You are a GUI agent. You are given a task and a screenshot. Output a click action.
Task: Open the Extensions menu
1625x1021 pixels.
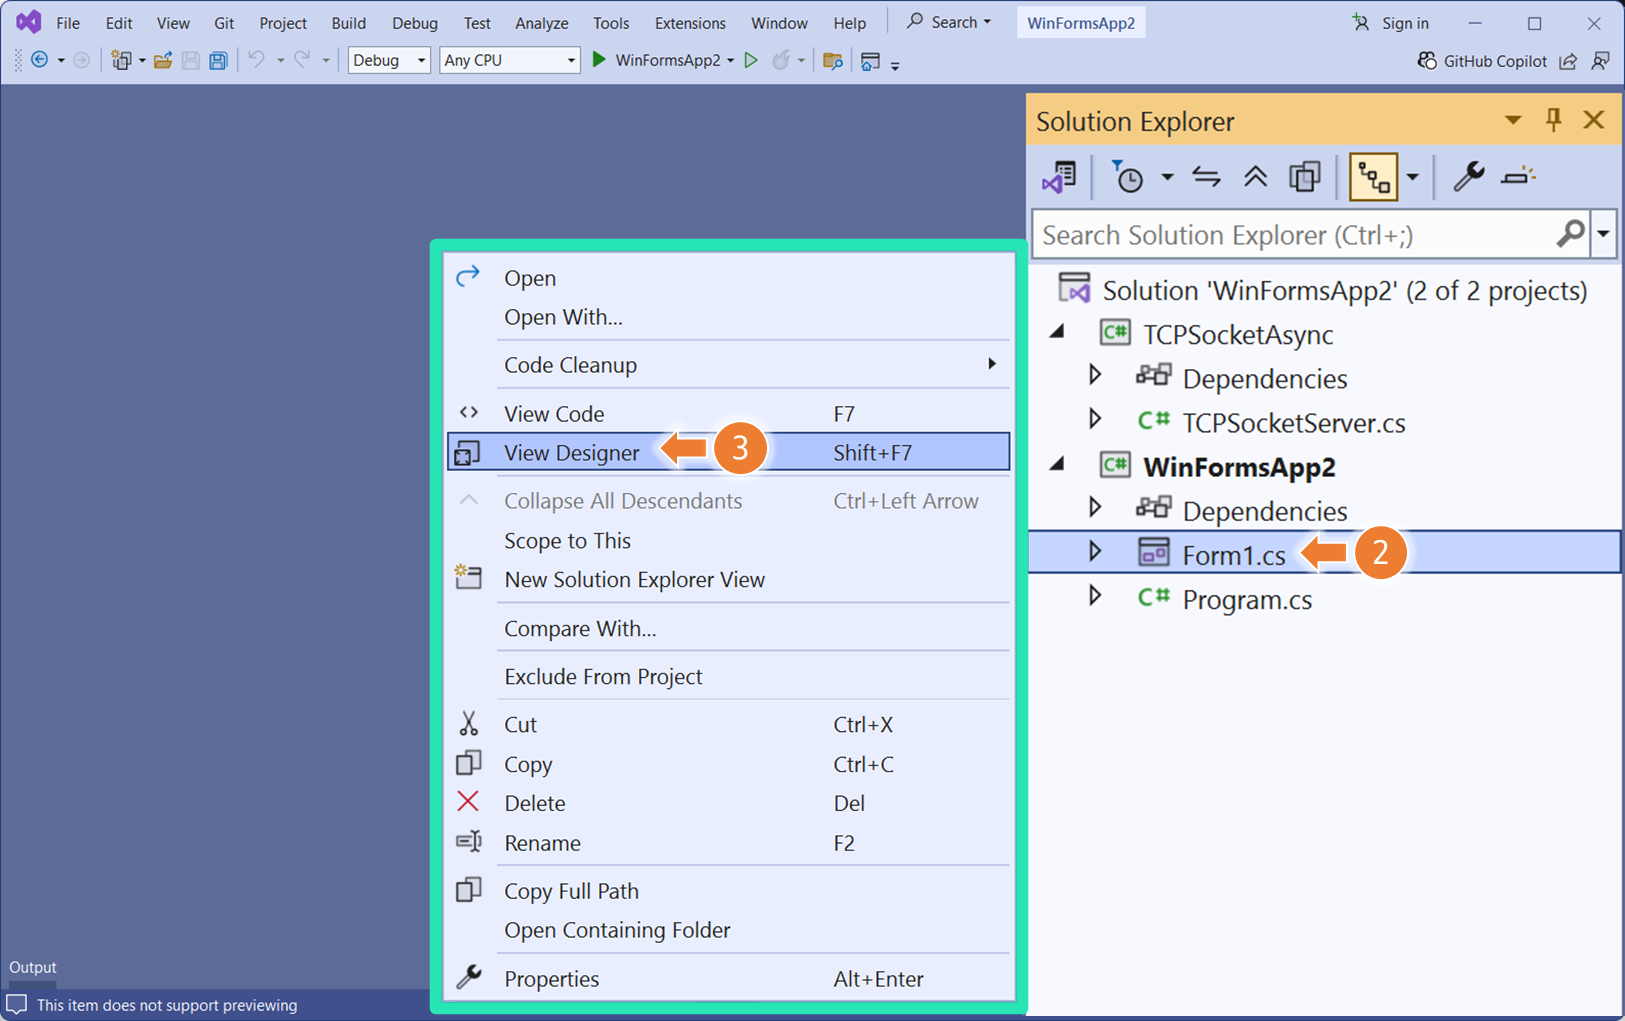pyautogui.click(x=690, y=23)
